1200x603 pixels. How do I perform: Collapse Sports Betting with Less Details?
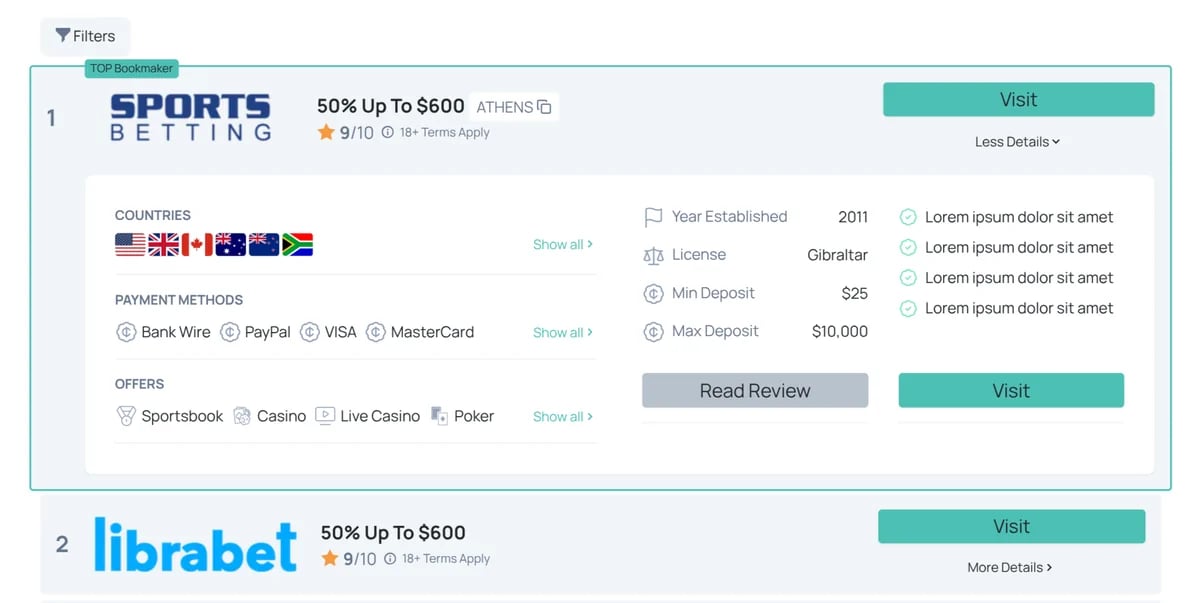coord(1018,142)
